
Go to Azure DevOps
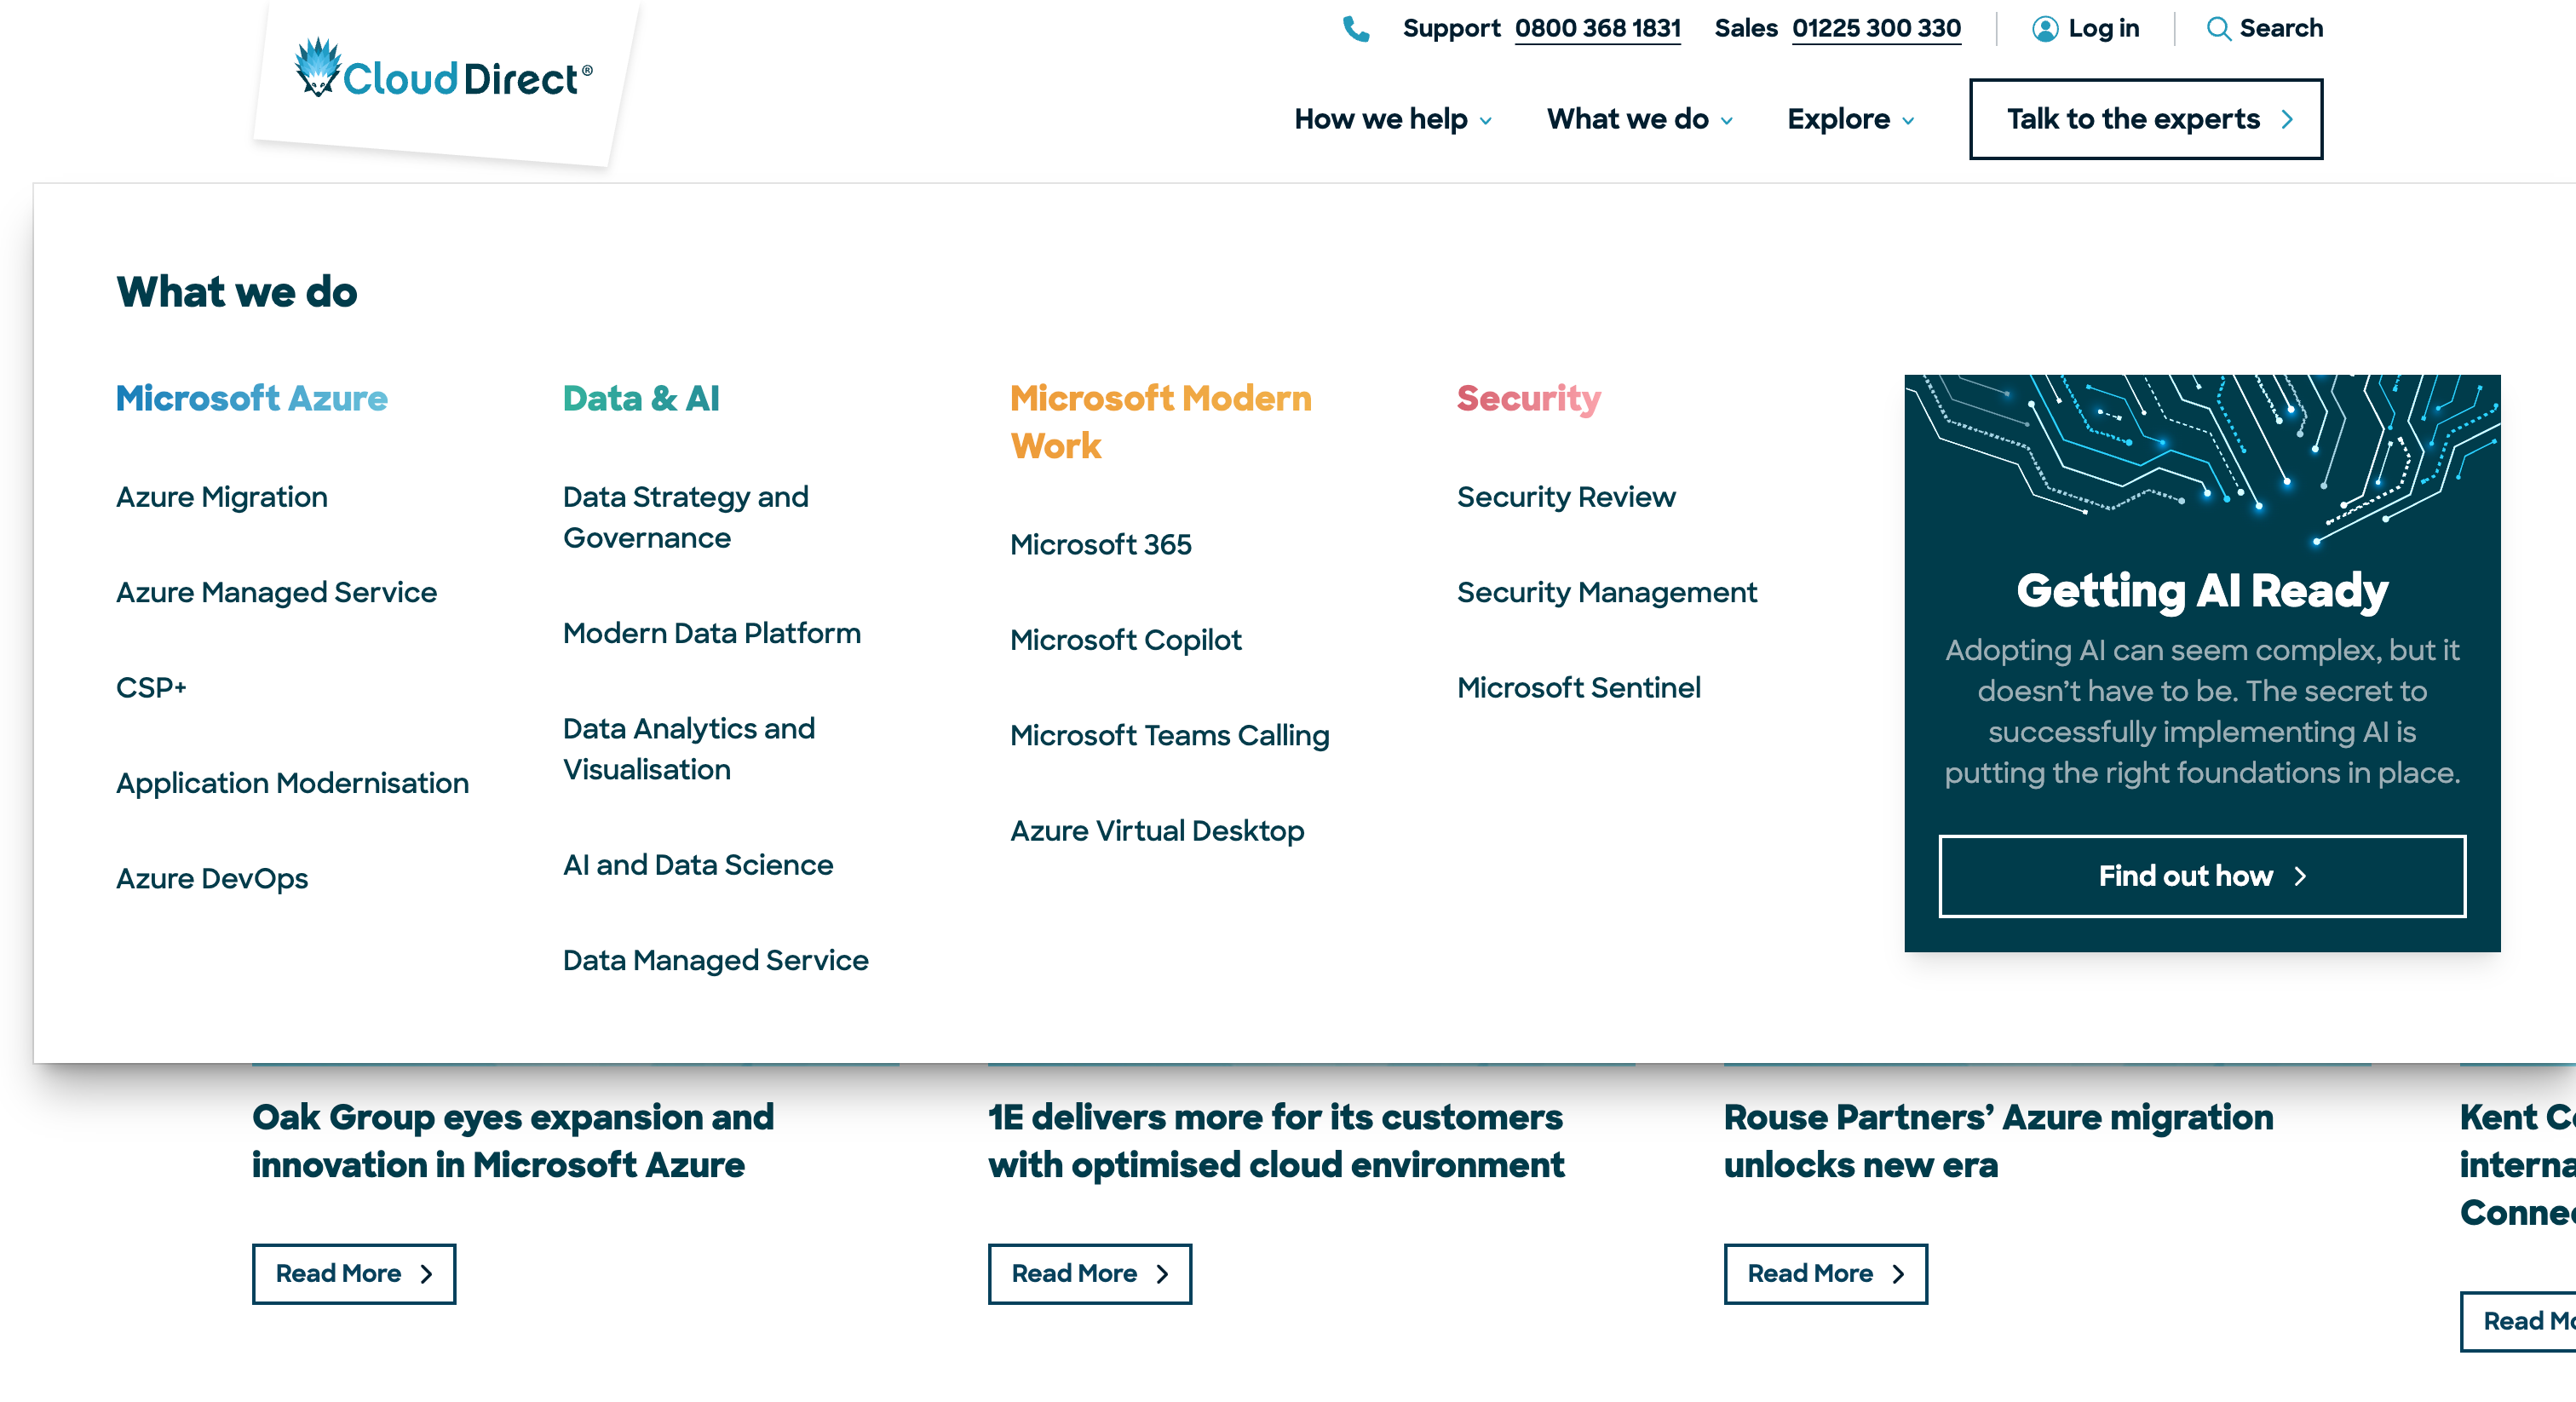pyautogui.click(x=212, y=878)
